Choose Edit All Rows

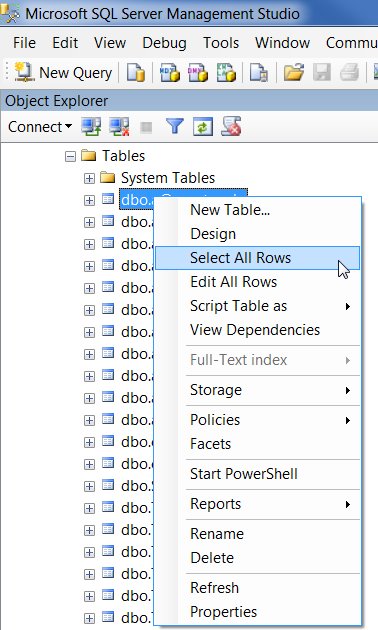[x=257, y=282]
